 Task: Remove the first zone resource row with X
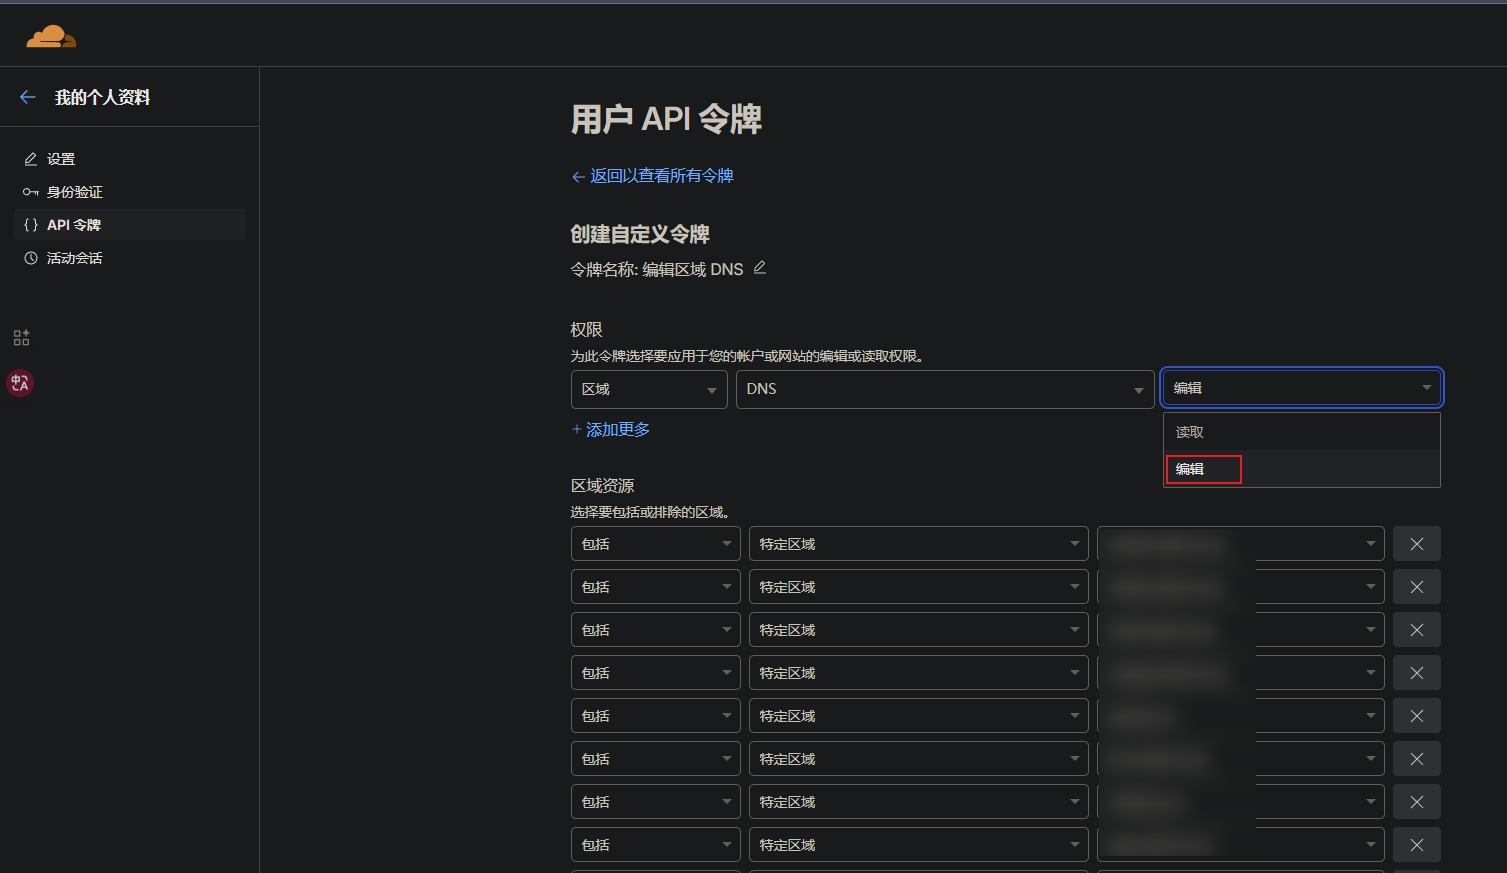[x=1417, y=544]
